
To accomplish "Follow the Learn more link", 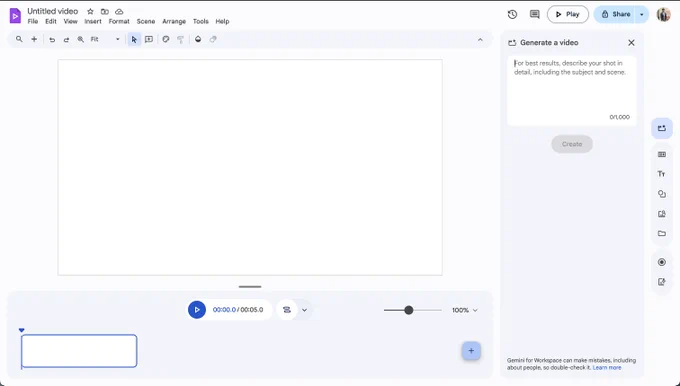I will click(607, 368).
